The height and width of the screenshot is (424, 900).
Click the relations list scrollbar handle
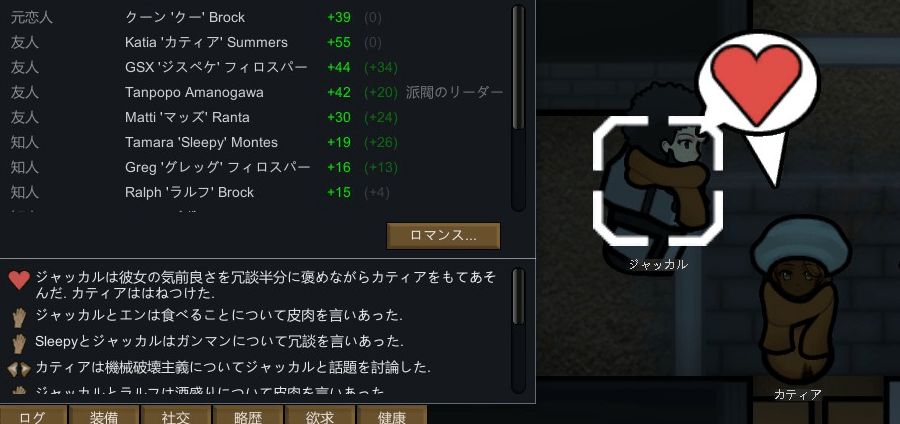coord(518,68)
